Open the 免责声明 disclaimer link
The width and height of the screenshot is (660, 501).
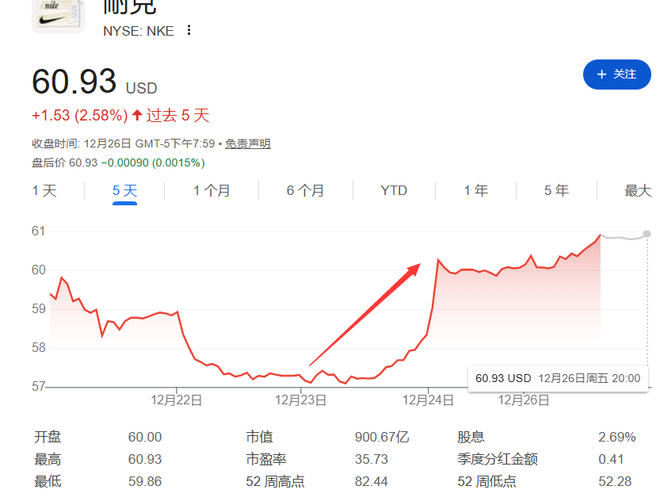[x=247, y=144]
